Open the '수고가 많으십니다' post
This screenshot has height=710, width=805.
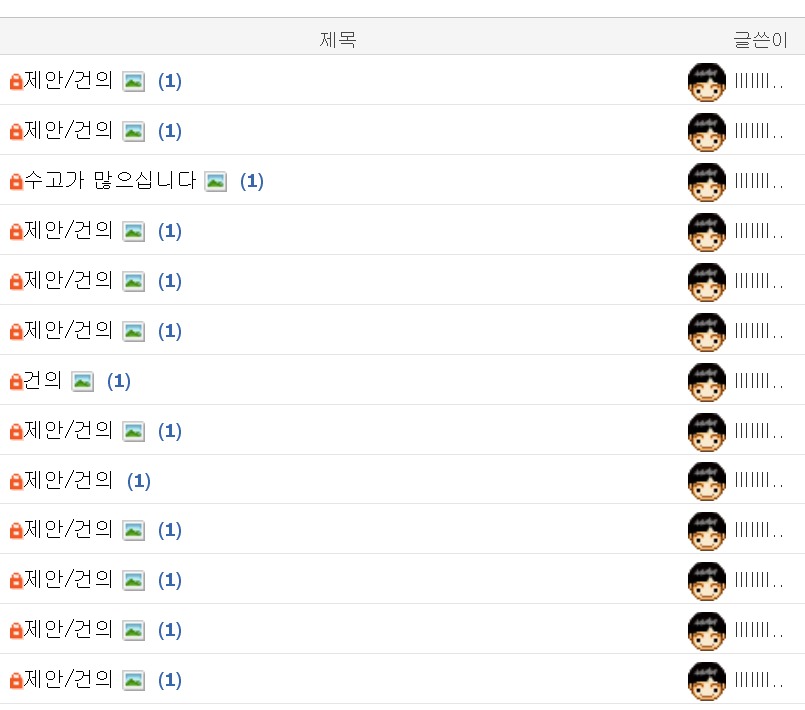[110, 180]
